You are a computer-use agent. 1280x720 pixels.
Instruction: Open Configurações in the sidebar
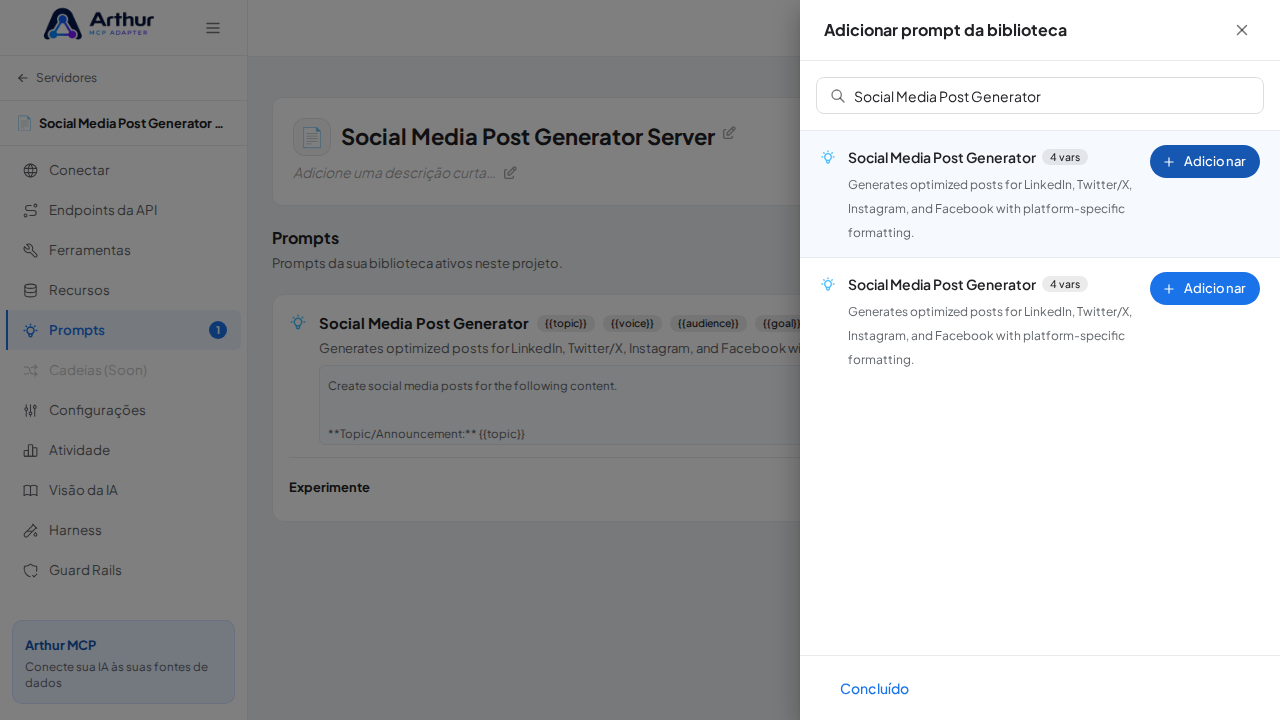point(123,410)
